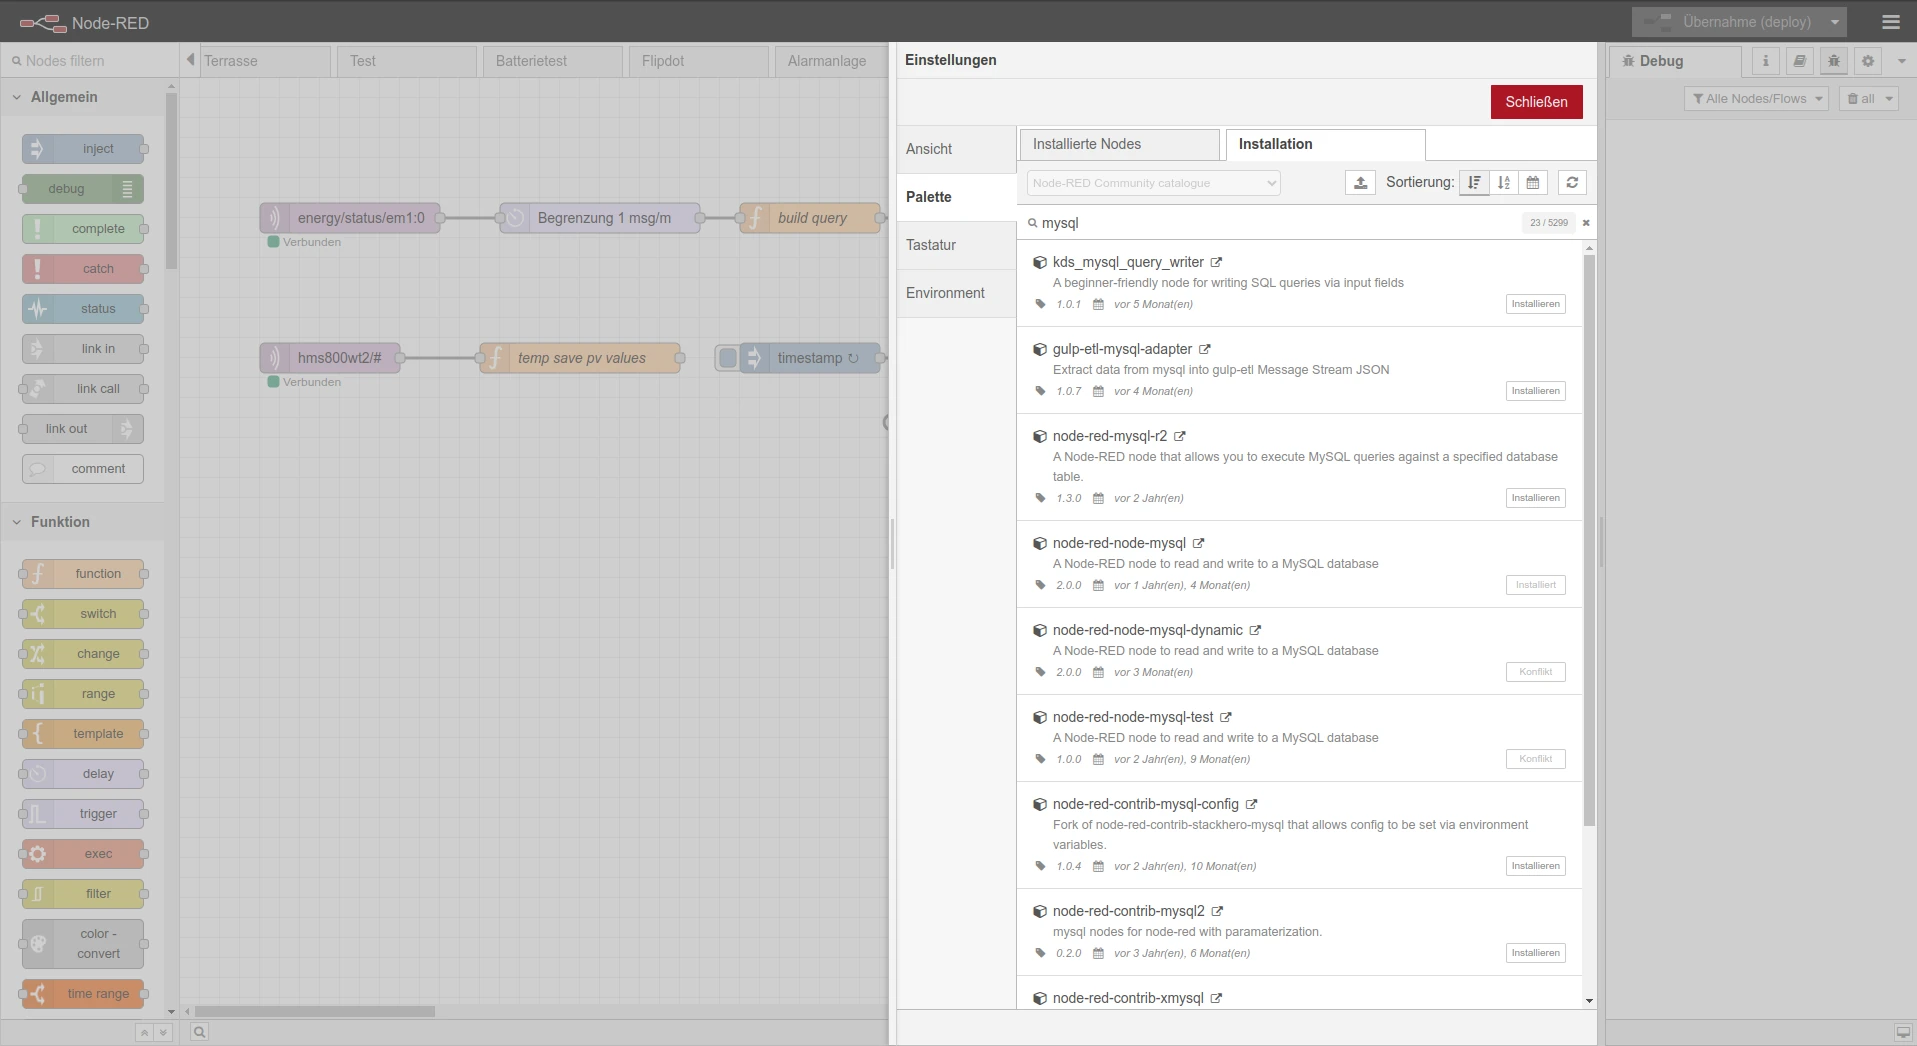Click the inject button on timestamp node
This screenshot has width=1917, height=1046.
tap(728, 358)
